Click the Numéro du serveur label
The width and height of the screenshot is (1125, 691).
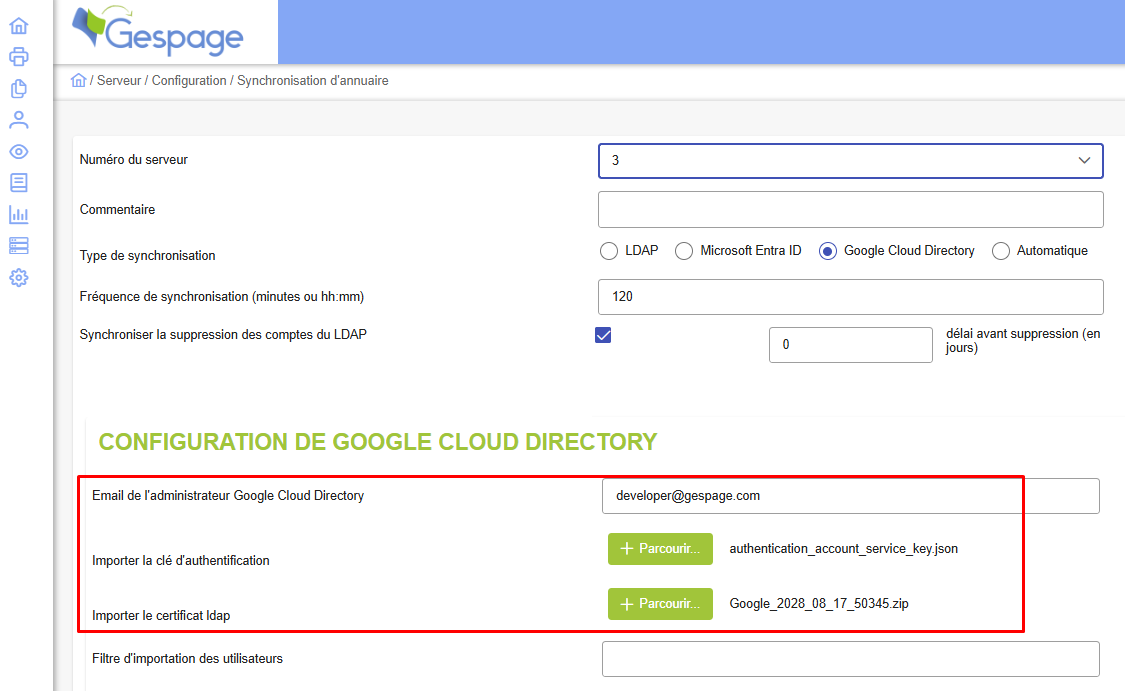tap(133, 159)
